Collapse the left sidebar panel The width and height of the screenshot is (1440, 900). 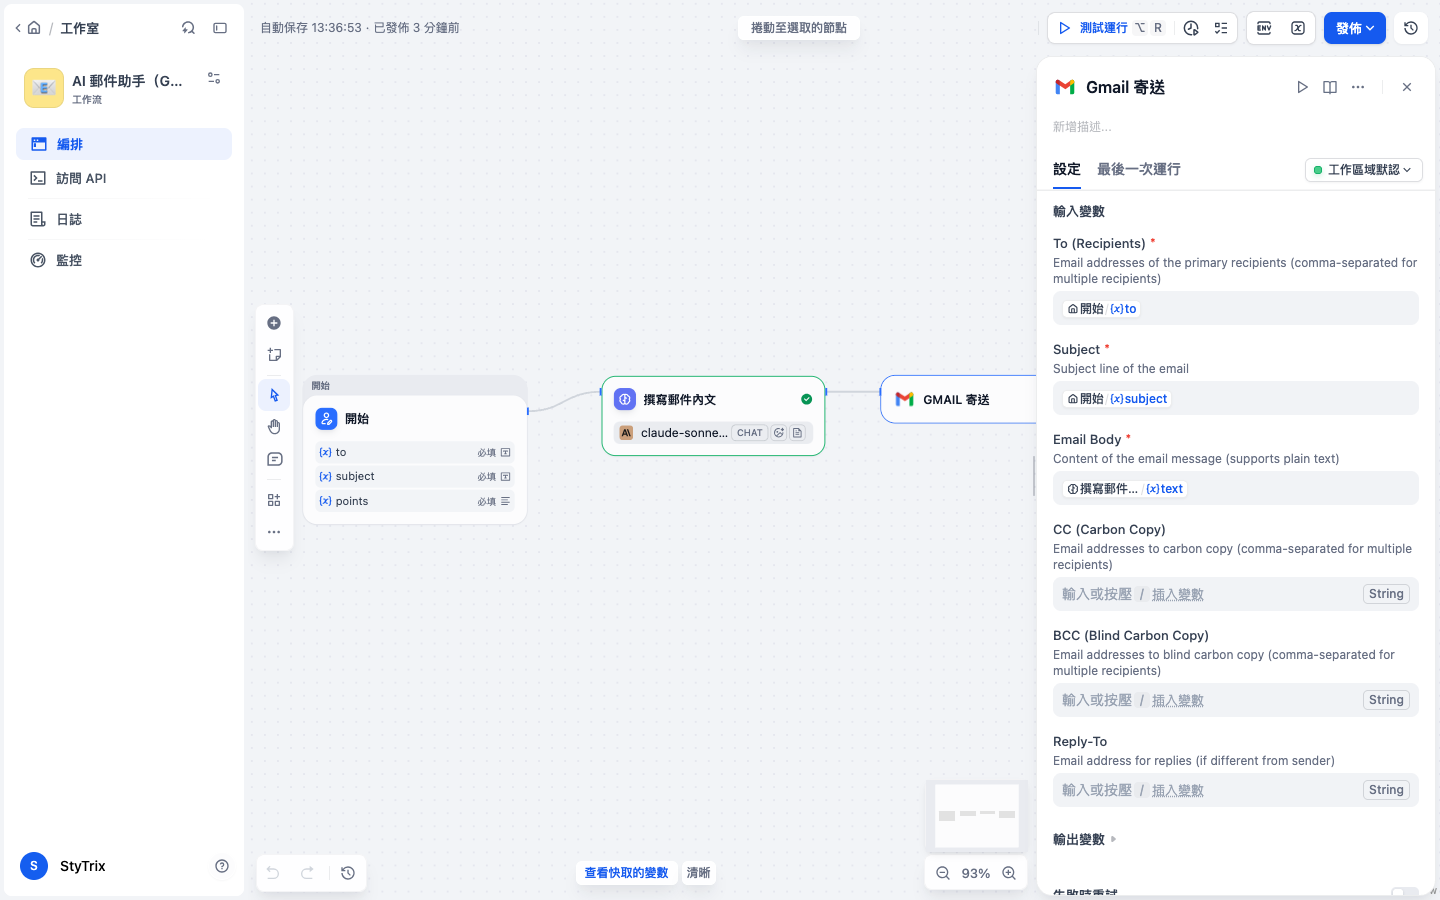[x=220, y=28]
